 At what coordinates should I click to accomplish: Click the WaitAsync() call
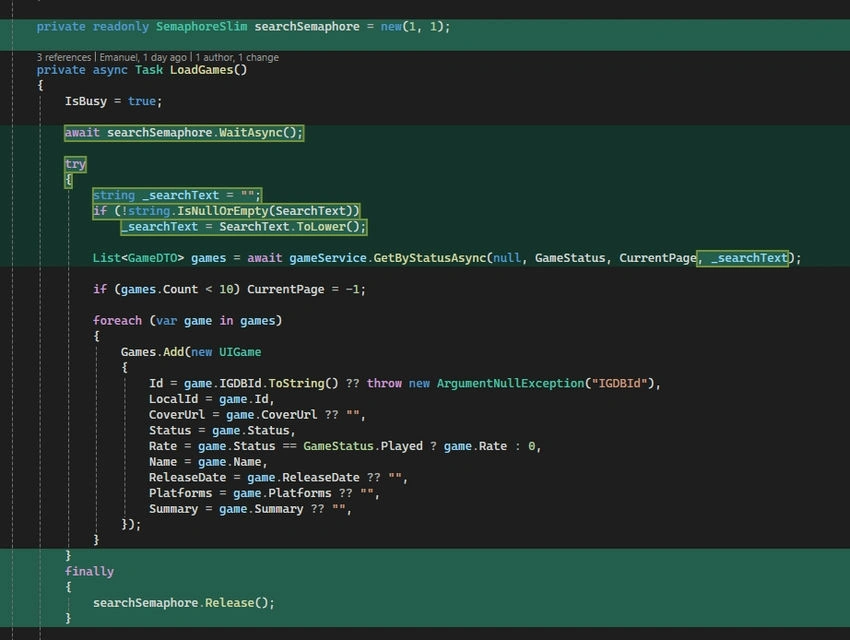tap(260, 133)
